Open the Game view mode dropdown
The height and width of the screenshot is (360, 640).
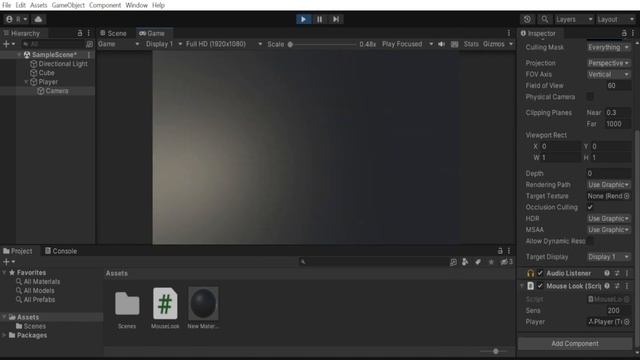coord(118,44)
